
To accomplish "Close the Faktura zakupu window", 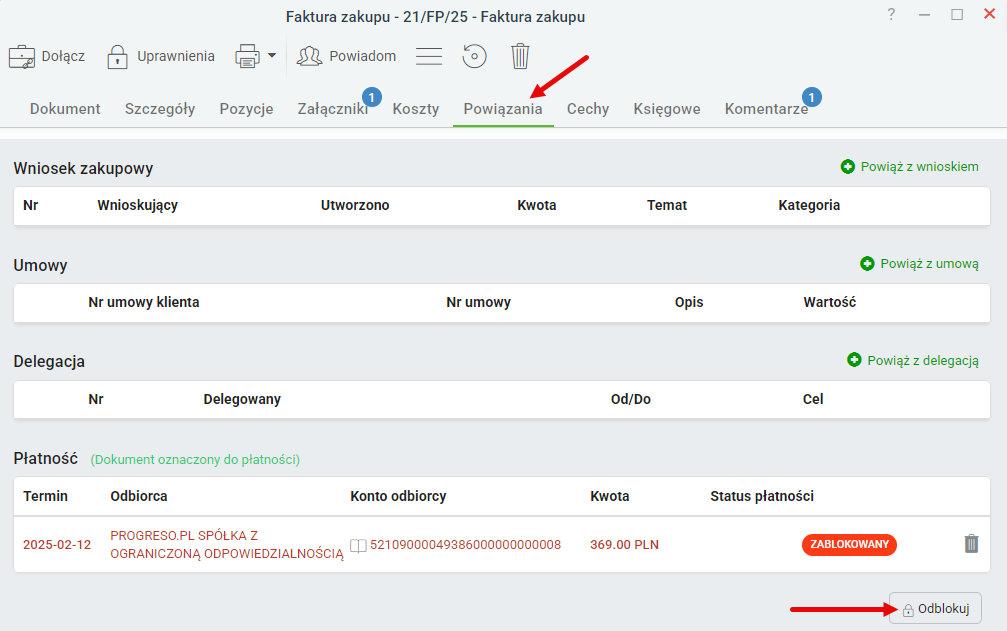I will pyautogui.click(x=990, y=14).
